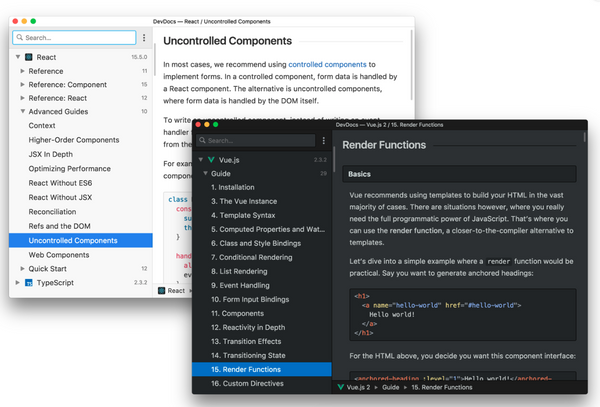
Task: Click 15. Render Functions breadcrumb entry
Action: coord(442,387)
